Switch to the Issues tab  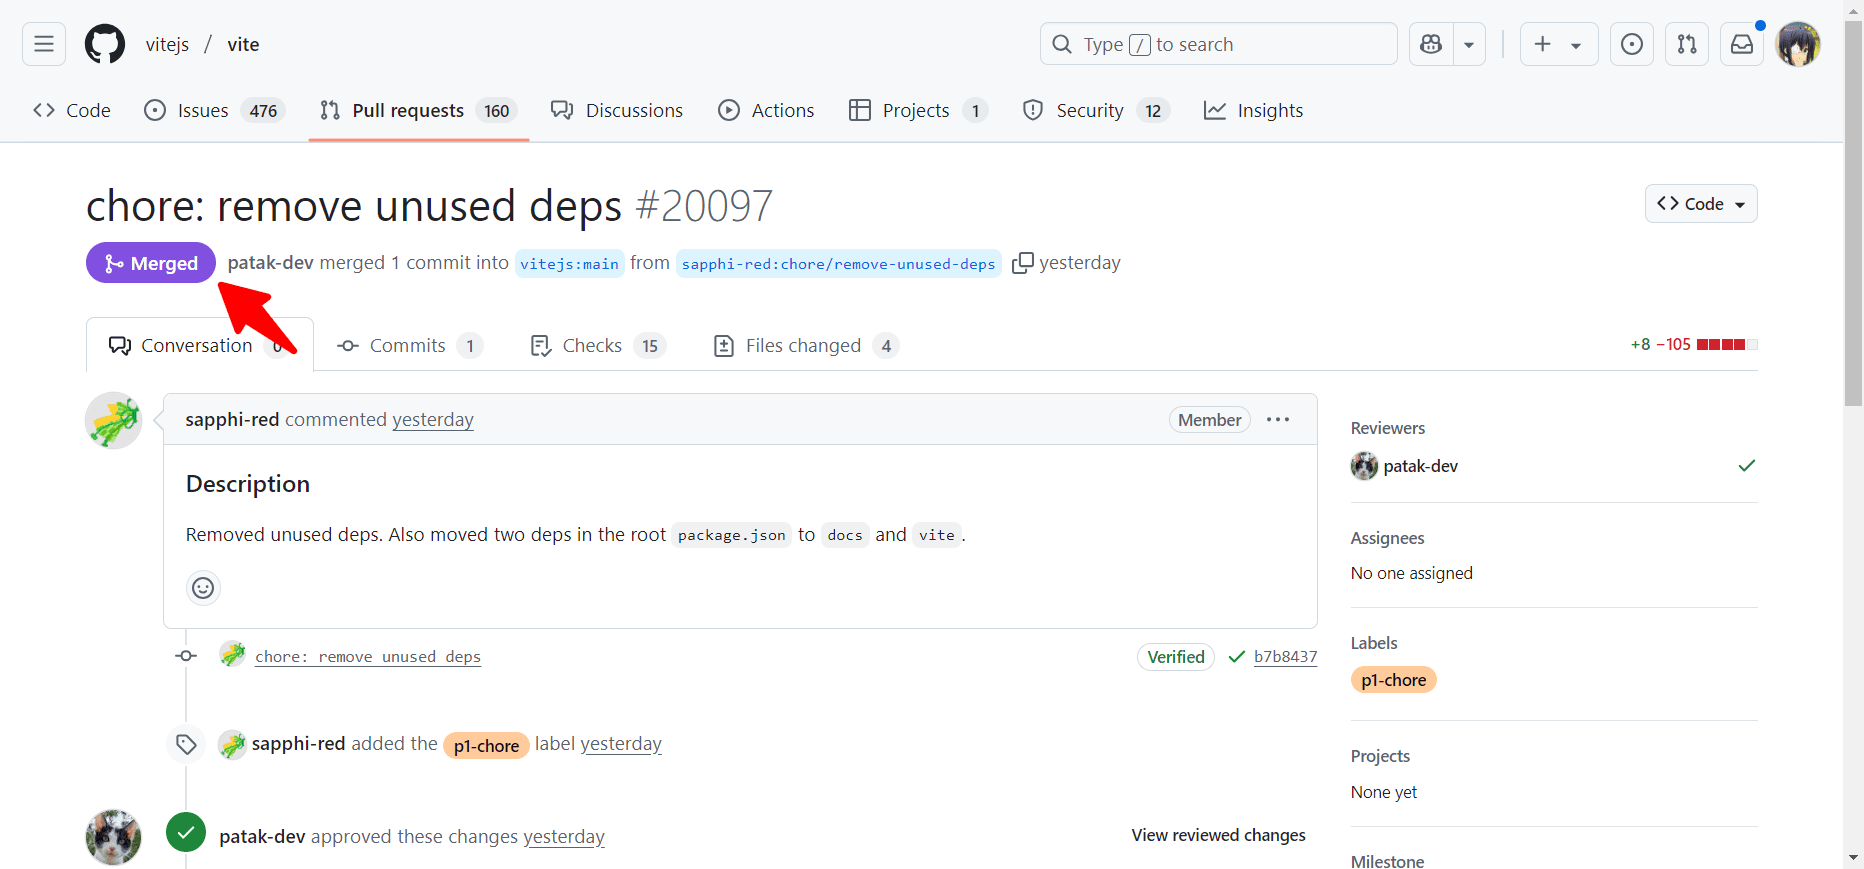pos(214,110)
